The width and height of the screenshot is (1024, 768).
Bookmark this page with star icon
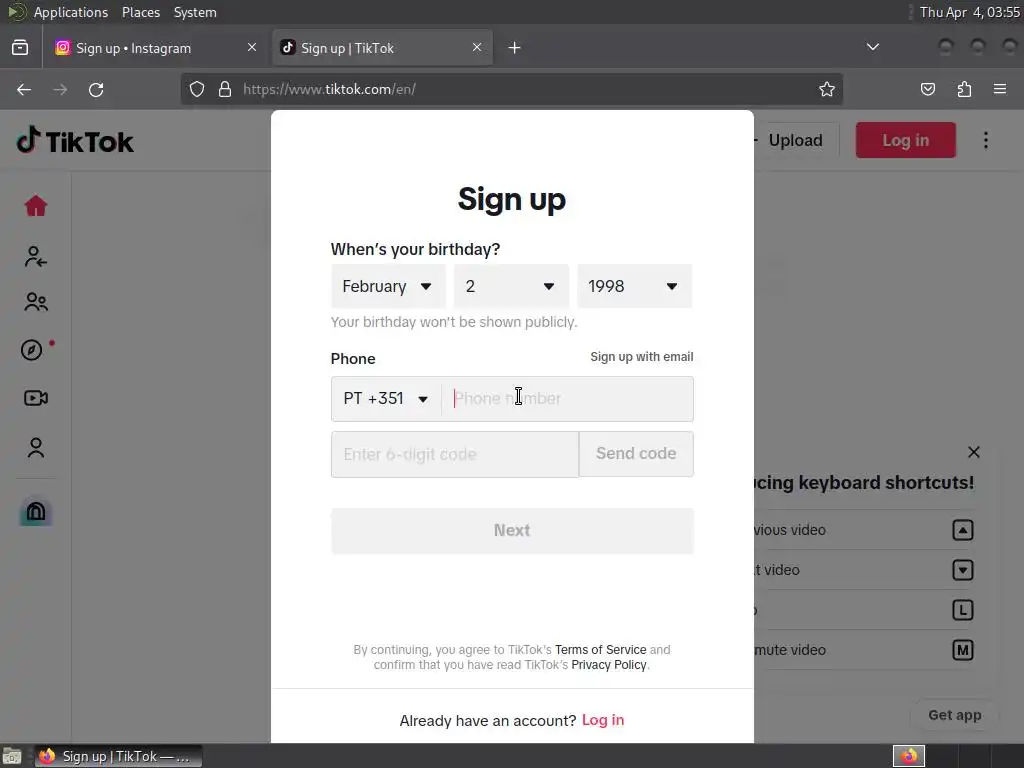(827, 89)
